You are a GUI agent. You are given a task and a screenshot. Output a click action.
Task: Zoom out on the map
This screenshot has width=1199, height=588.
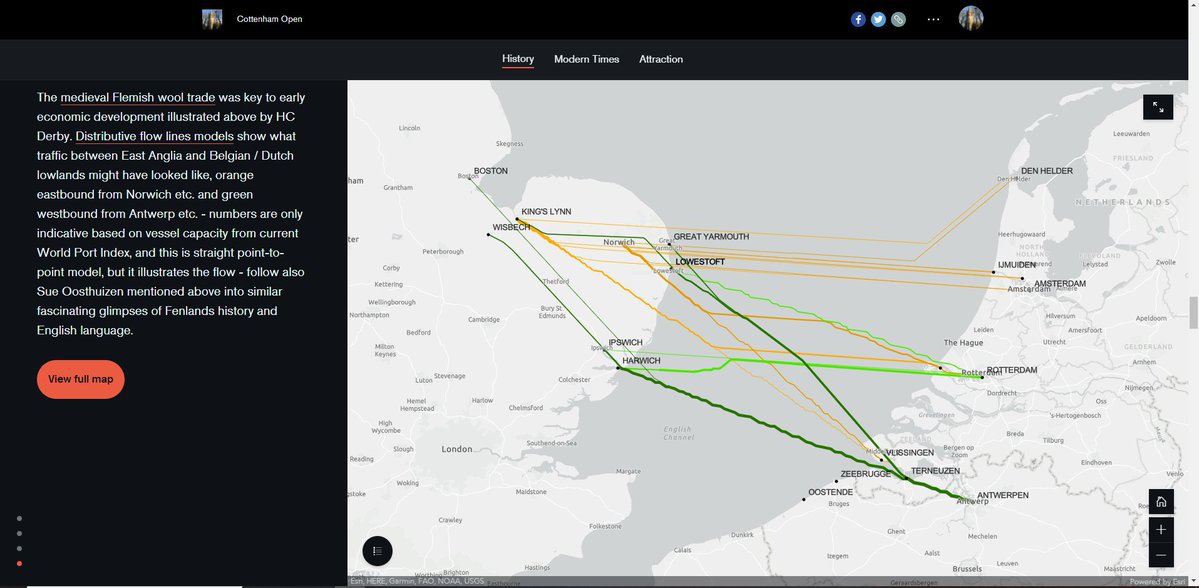coord(1160,555)
